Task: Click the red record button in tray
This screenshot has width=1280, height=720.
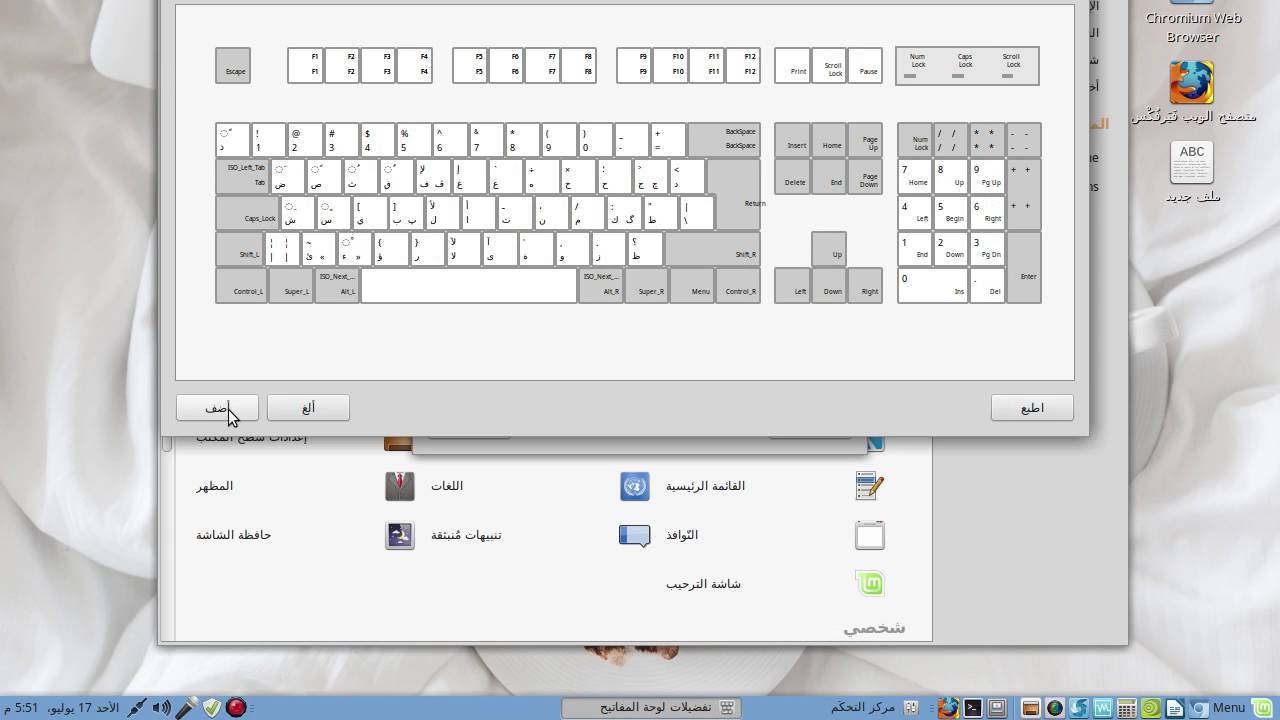Action: 237,708
